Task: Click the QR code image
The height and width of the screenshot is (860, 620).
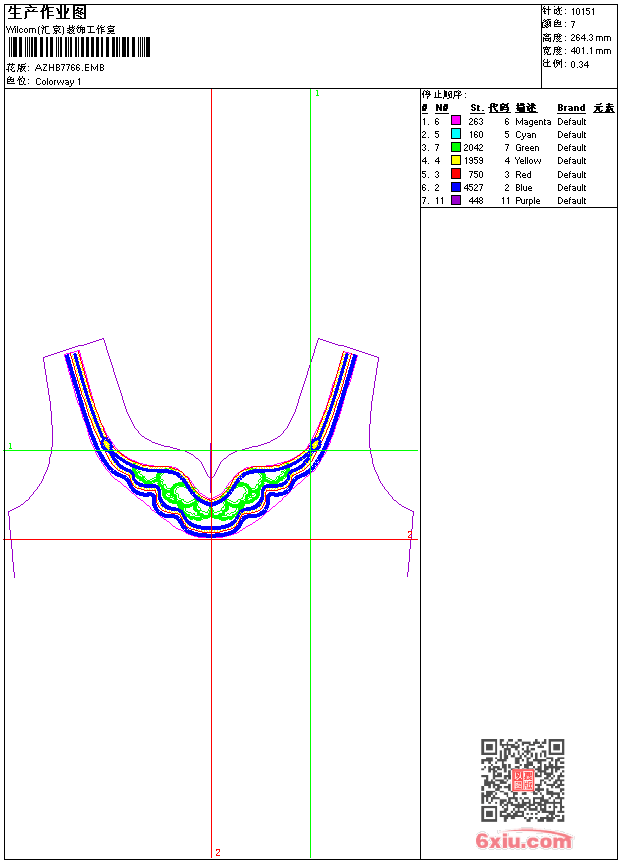Action: [522, 780]
